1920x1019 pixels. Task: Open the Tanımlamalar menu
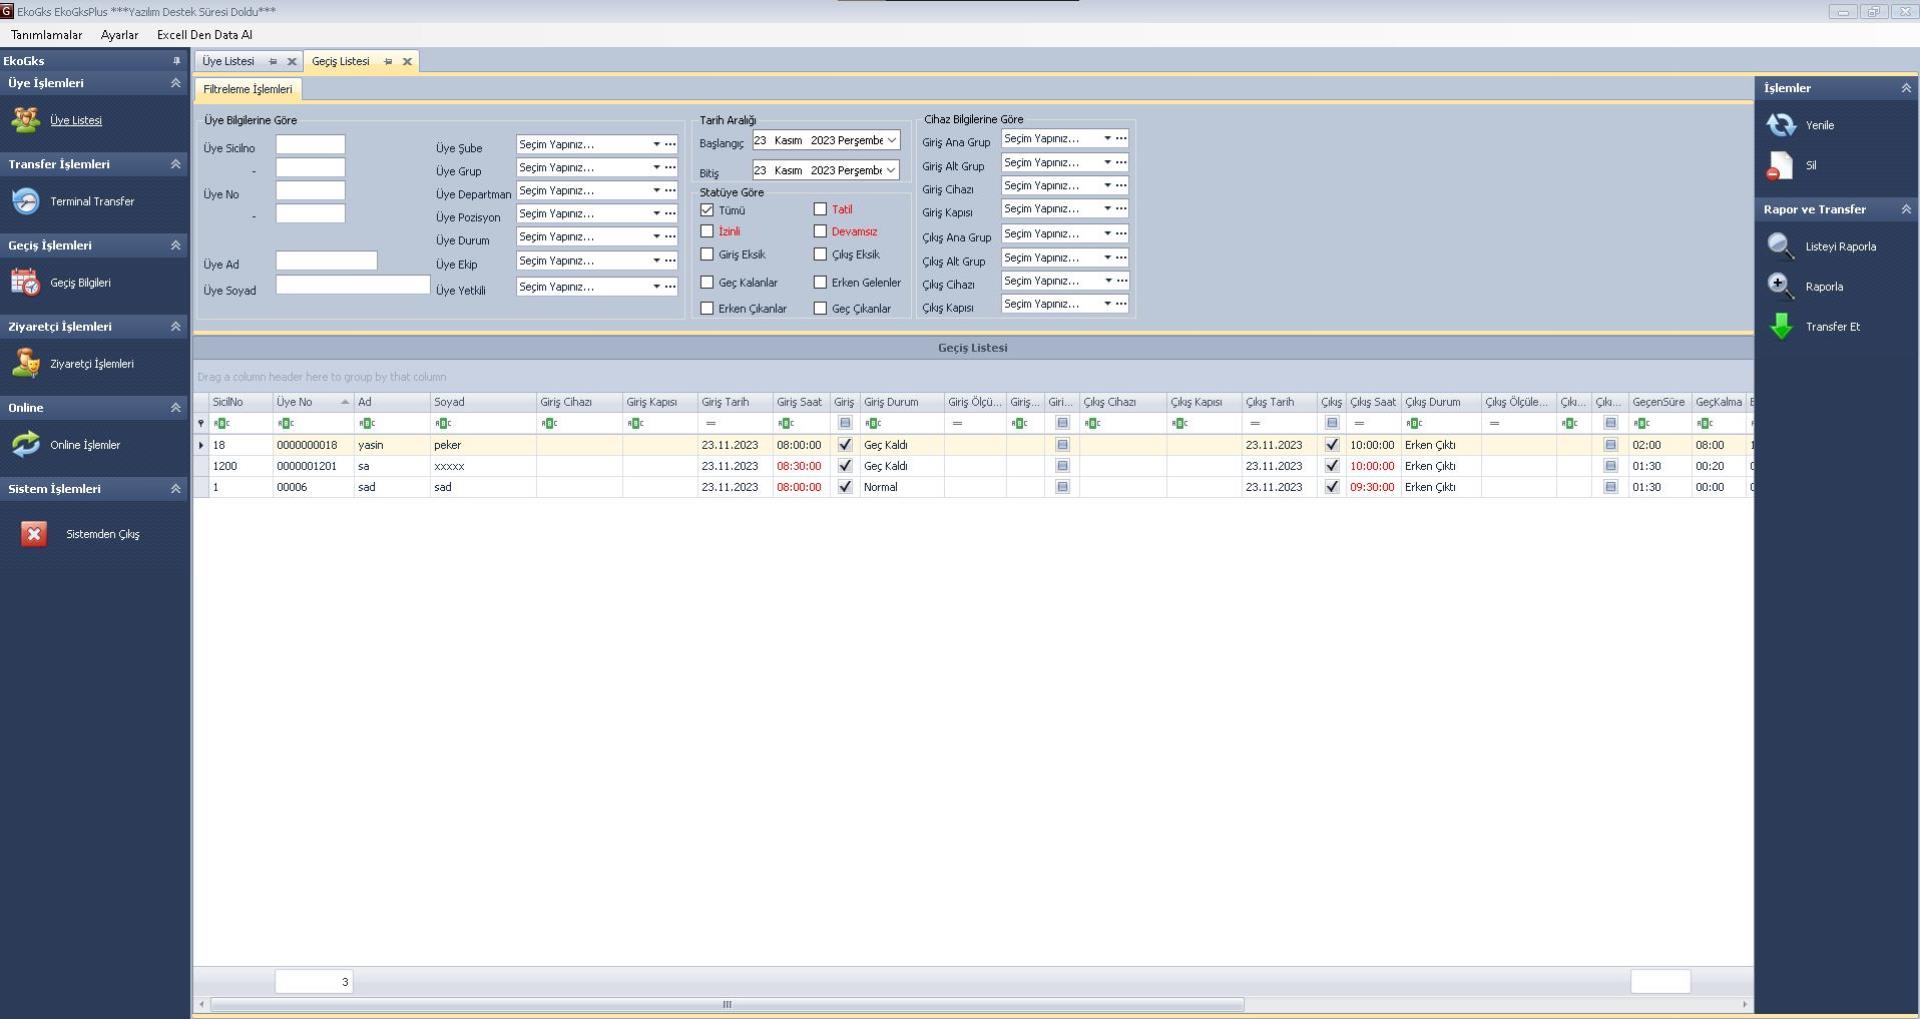tap(47, 35)
